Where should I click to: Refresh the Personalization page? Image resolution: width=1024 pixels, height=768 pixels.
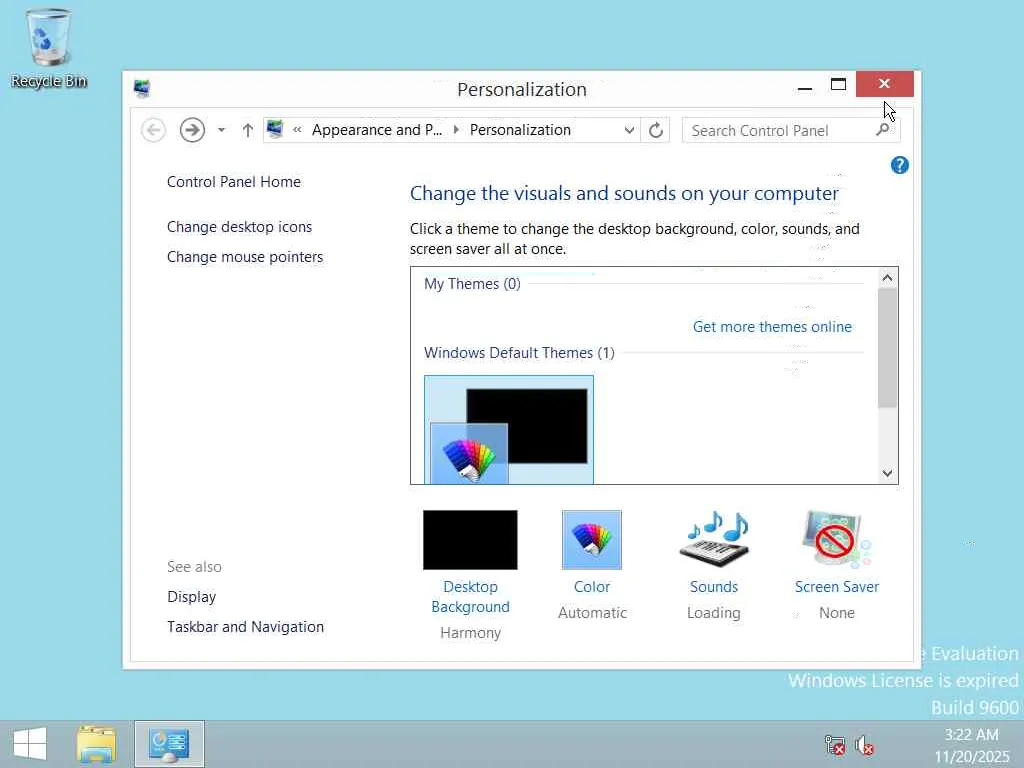tap(656, 130)
